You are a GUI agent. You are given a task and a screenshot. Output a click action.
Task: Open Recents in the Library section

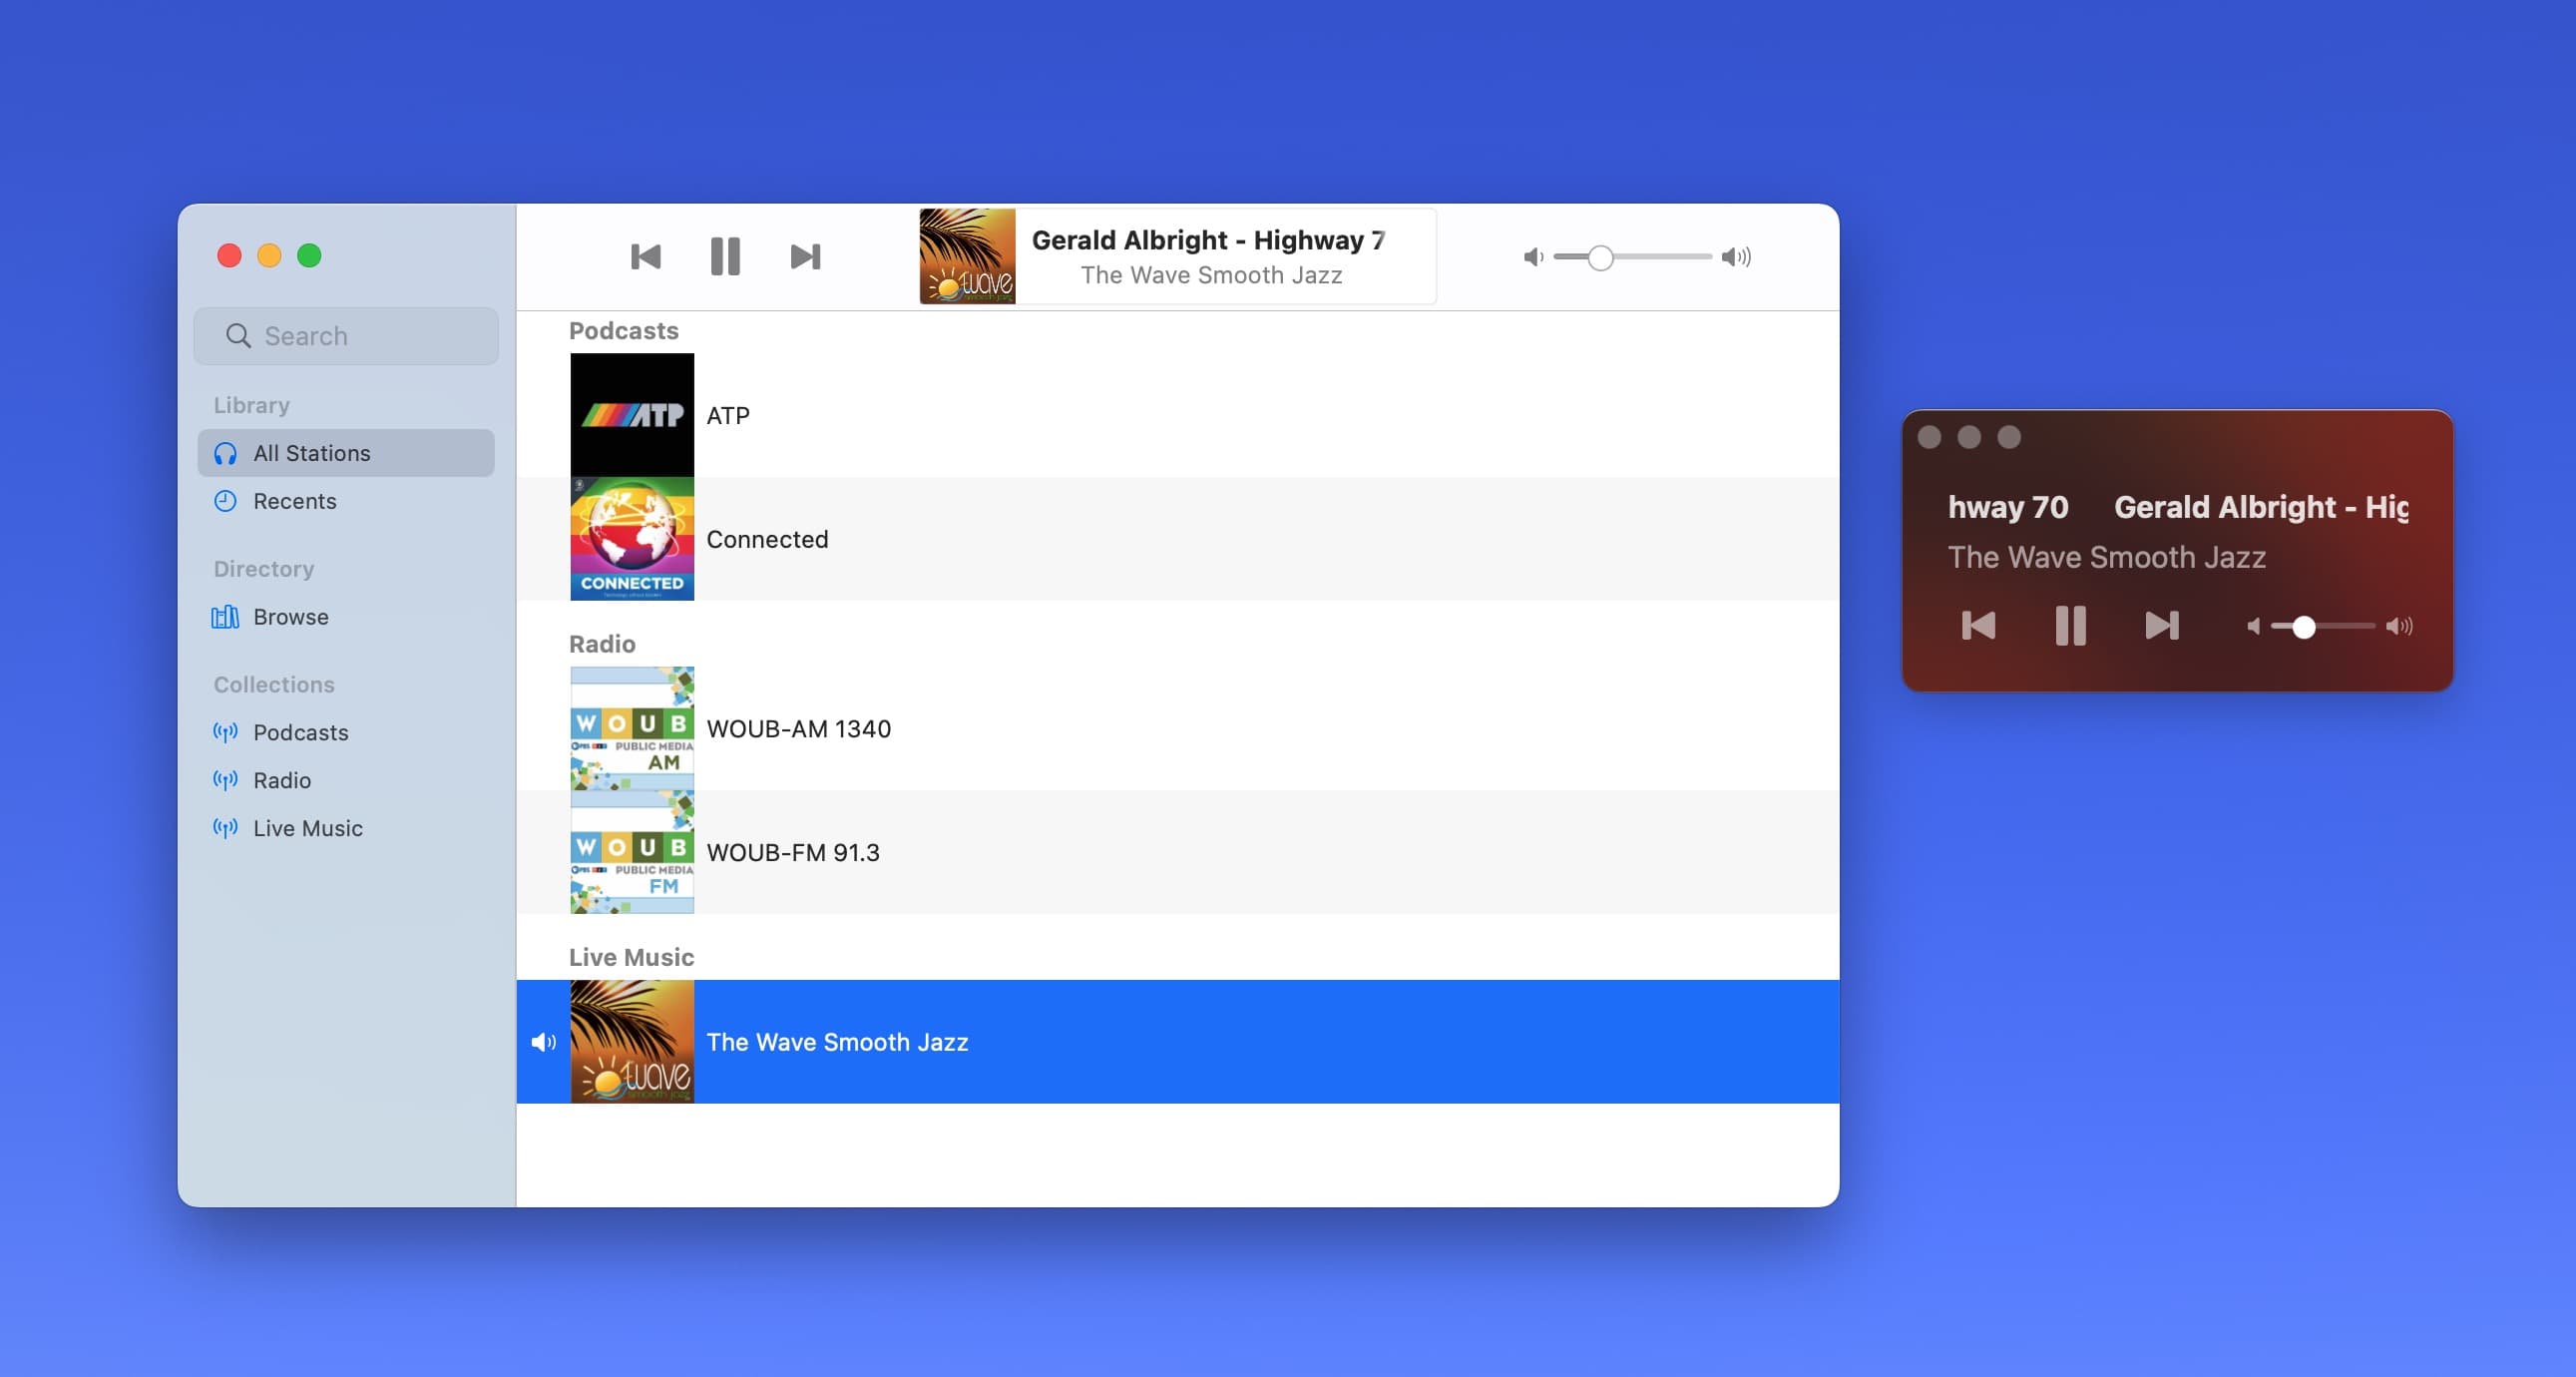coord(294,501)
